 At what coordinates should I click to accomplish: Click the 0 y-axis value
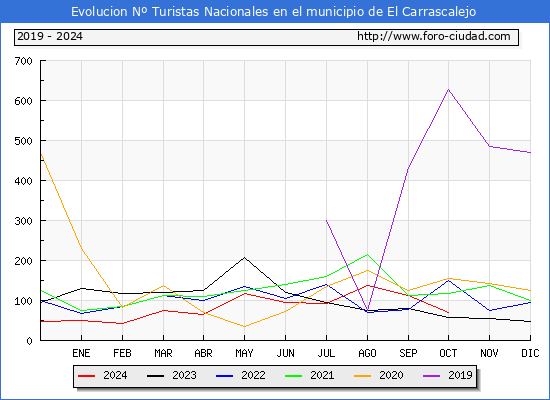(29, 341)
